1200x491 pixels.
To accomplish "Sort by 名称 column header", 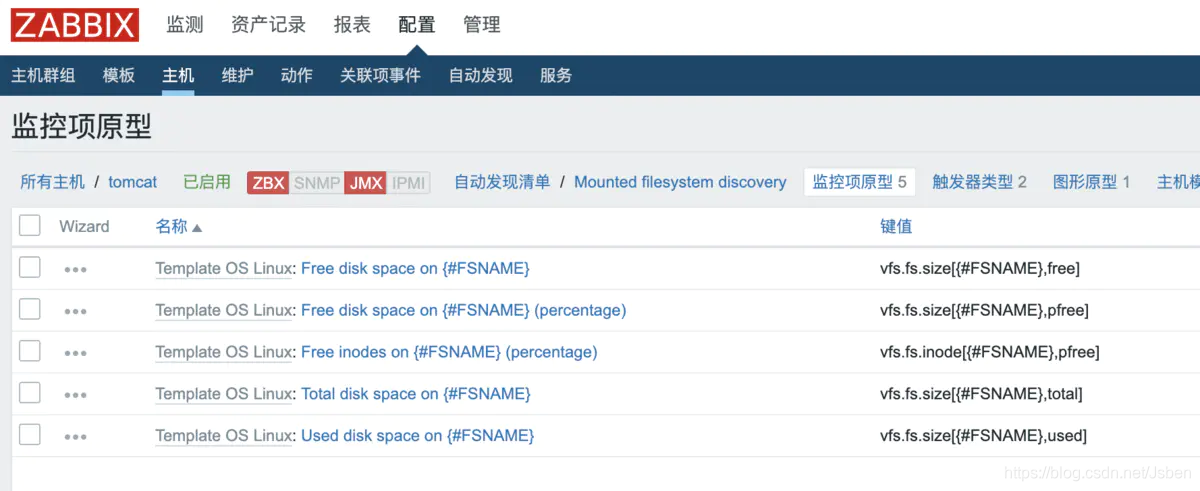I will pos(178,226).
